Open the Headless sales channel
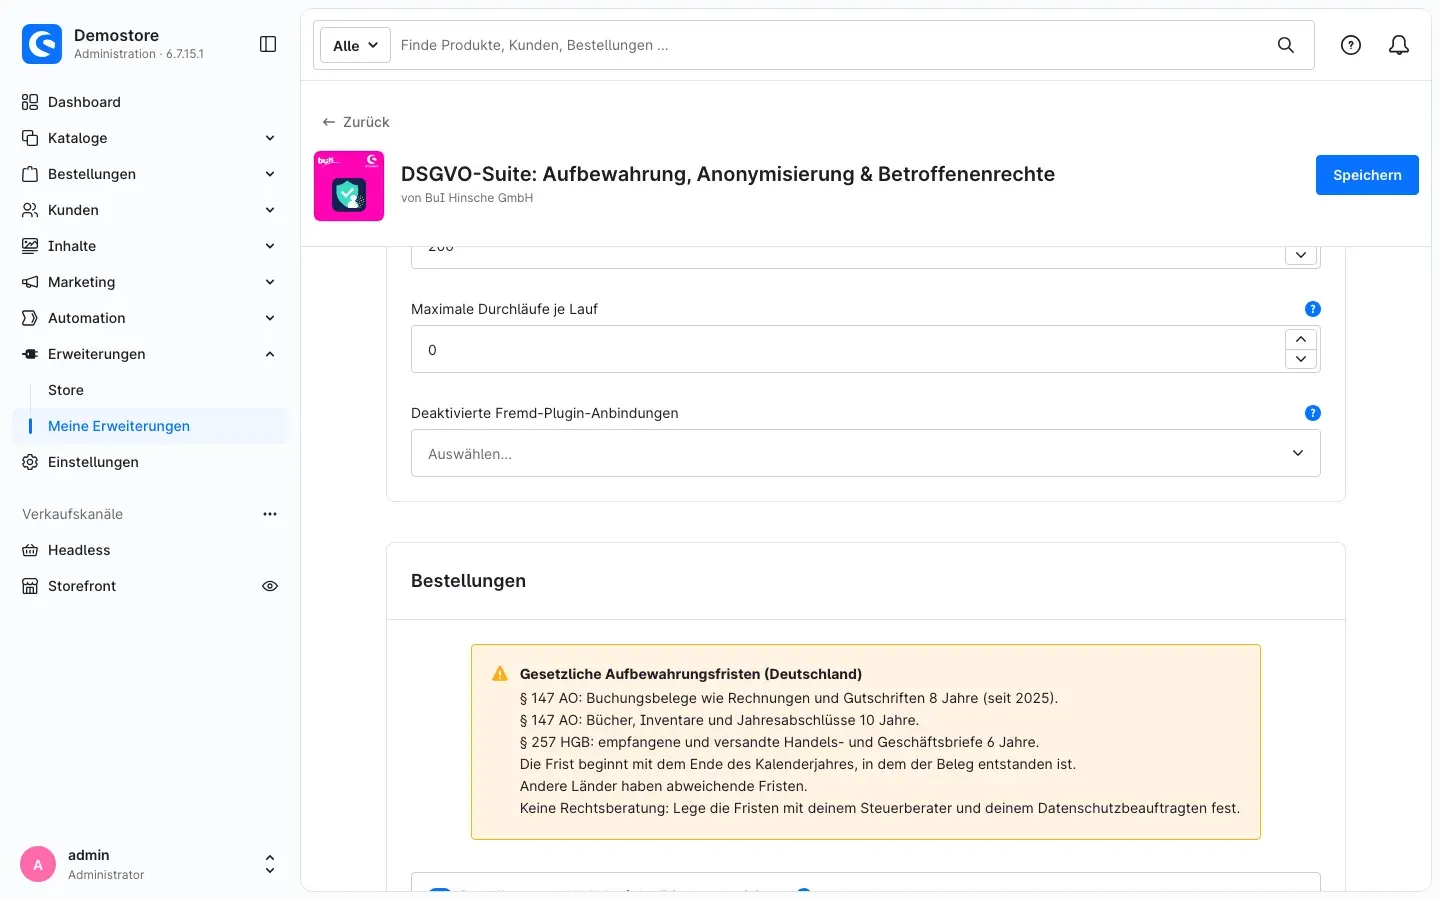Screen dimensions: 1440x900 79,550
